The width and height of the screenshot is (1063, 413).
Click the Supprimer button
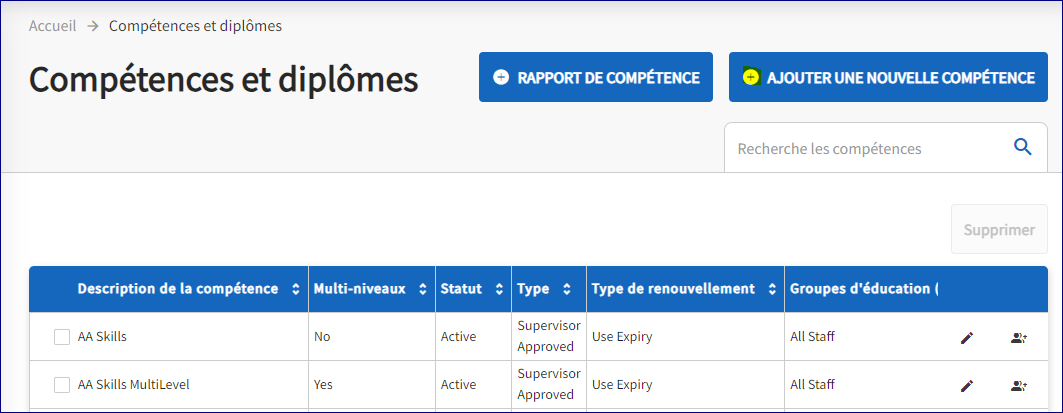(x=999, y=230)
